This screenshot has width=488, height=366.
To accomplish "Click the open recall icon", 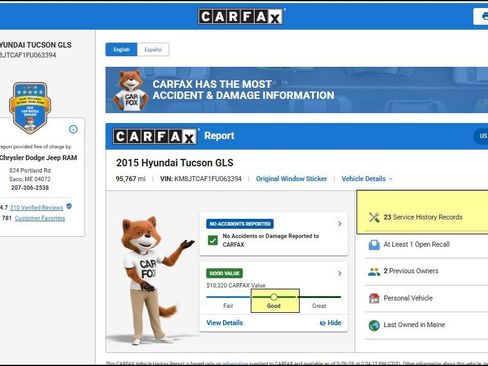I will point(374,245).
